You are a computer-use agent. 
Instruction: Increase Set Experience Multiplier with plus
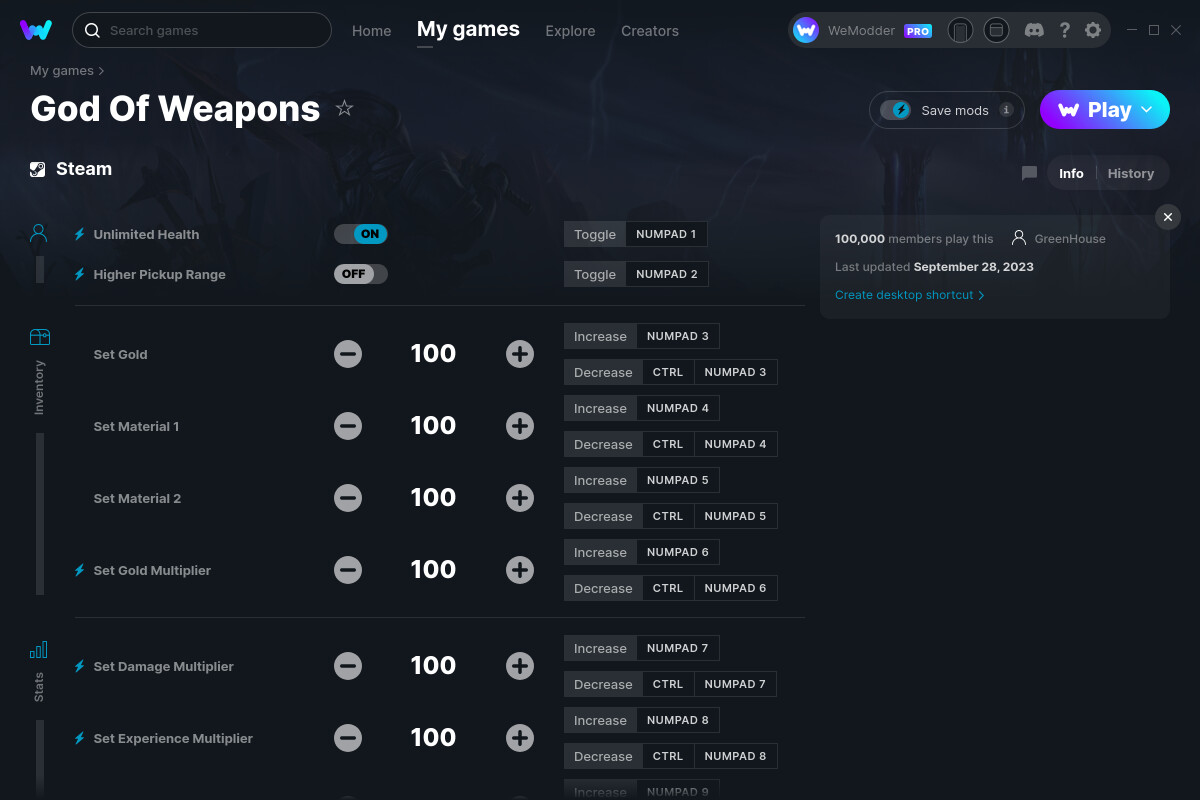click(520, 738)
